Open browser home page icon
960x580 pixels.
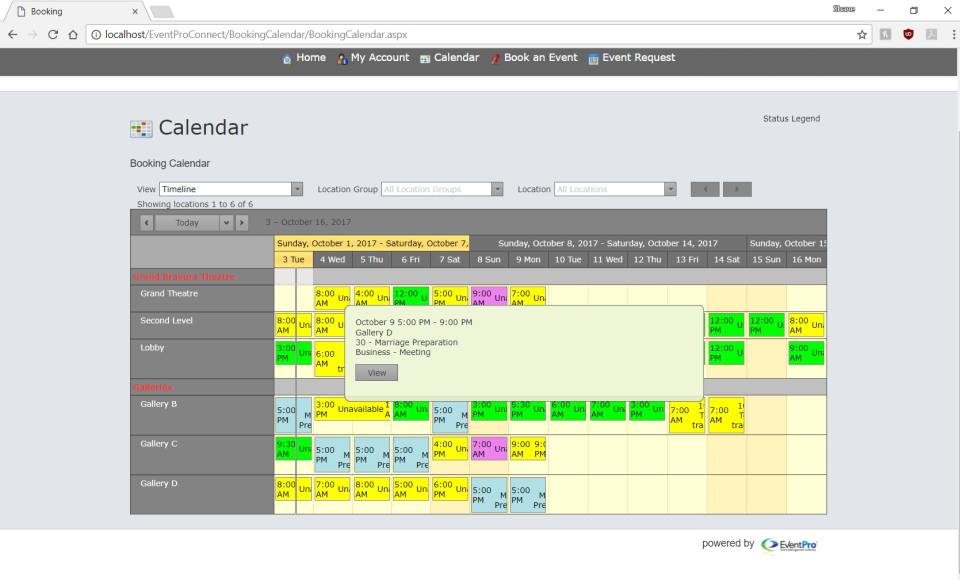pos(73,35)
